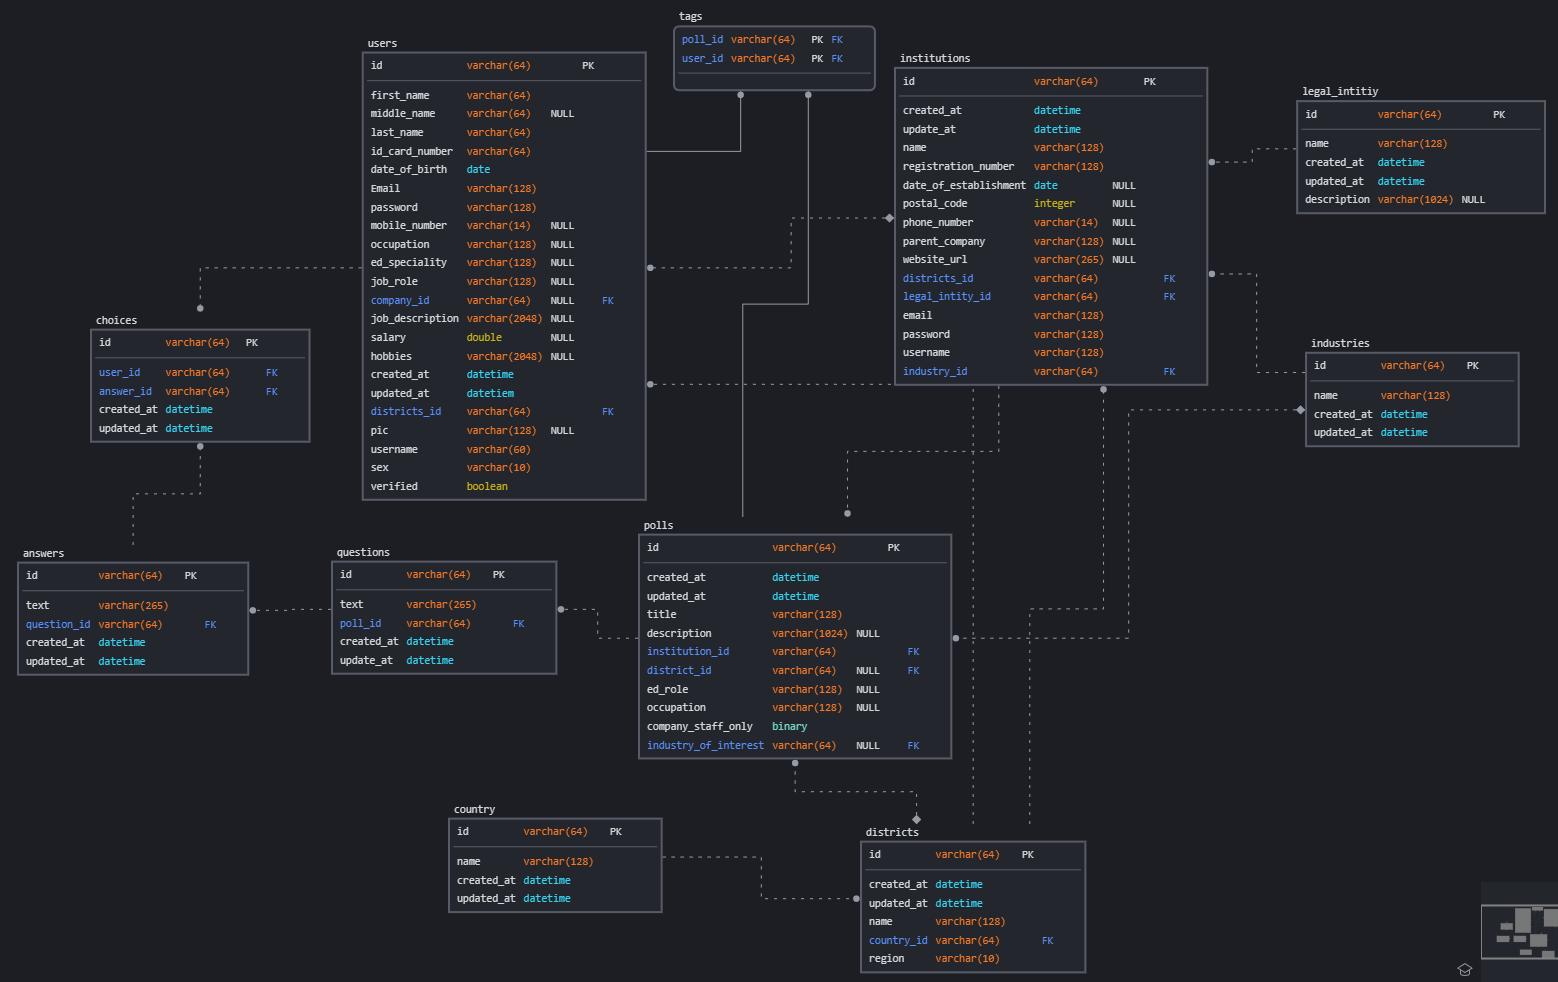Viewport: 1558px width, 982px height.
Task: Click the pic field in users table
Action: (x=504, y=431)
